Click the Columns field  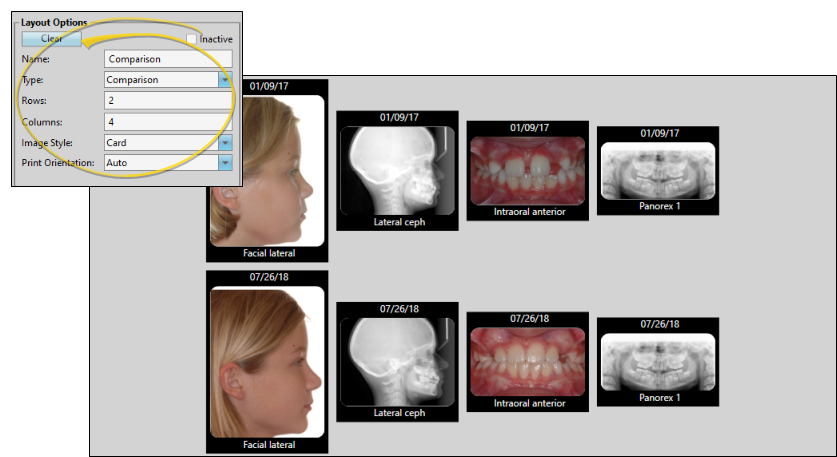click(x=167, y=122)
